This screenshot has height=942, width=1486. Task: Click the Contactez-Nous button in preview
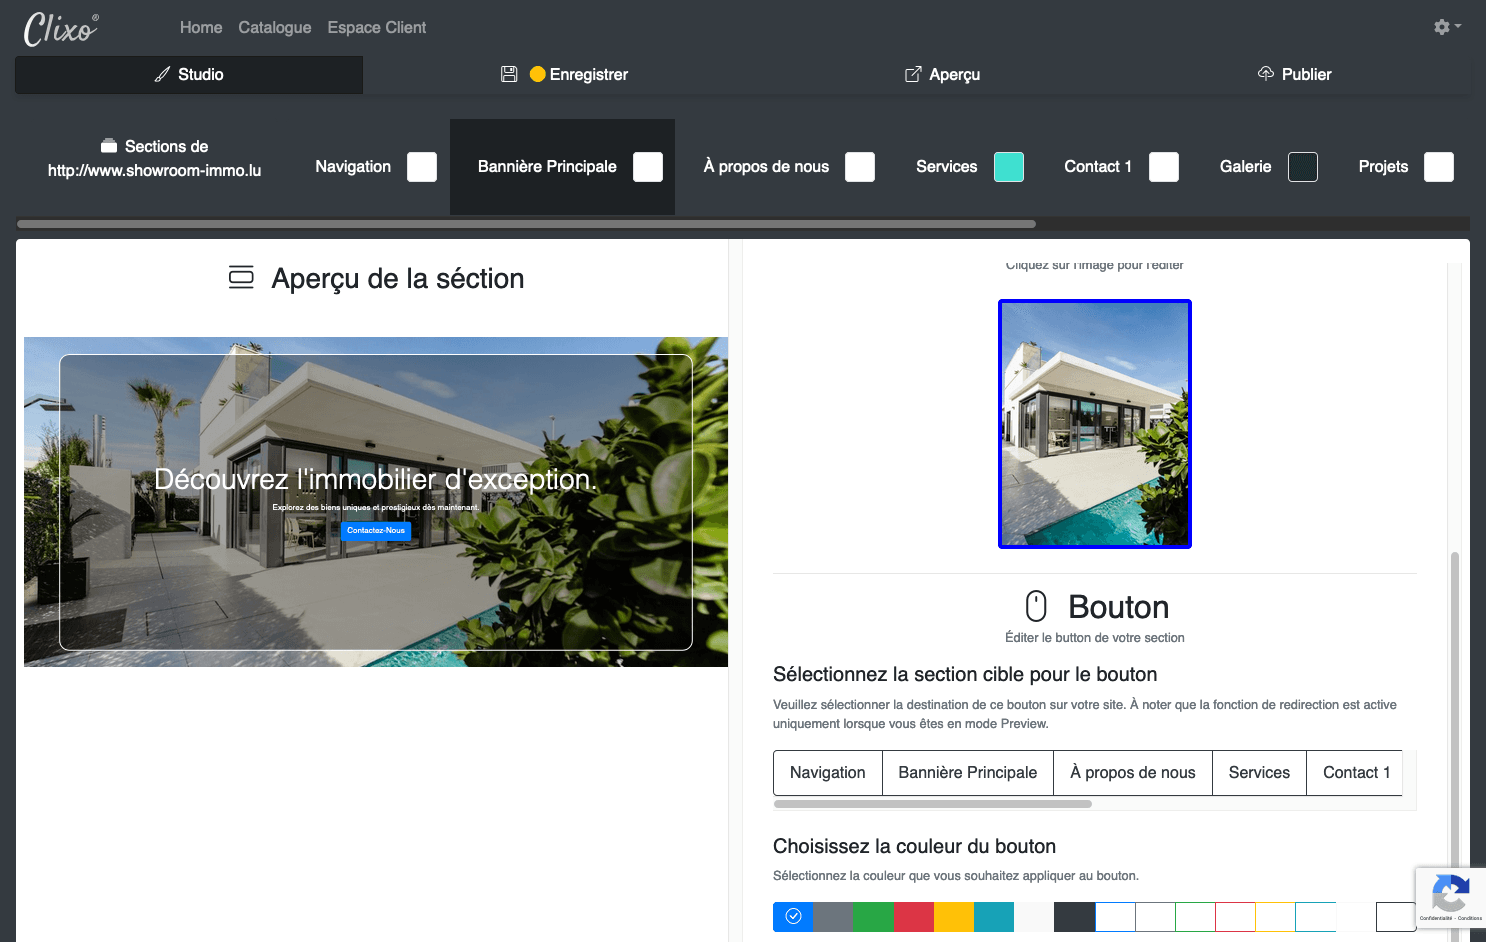[x=376, y=531]
